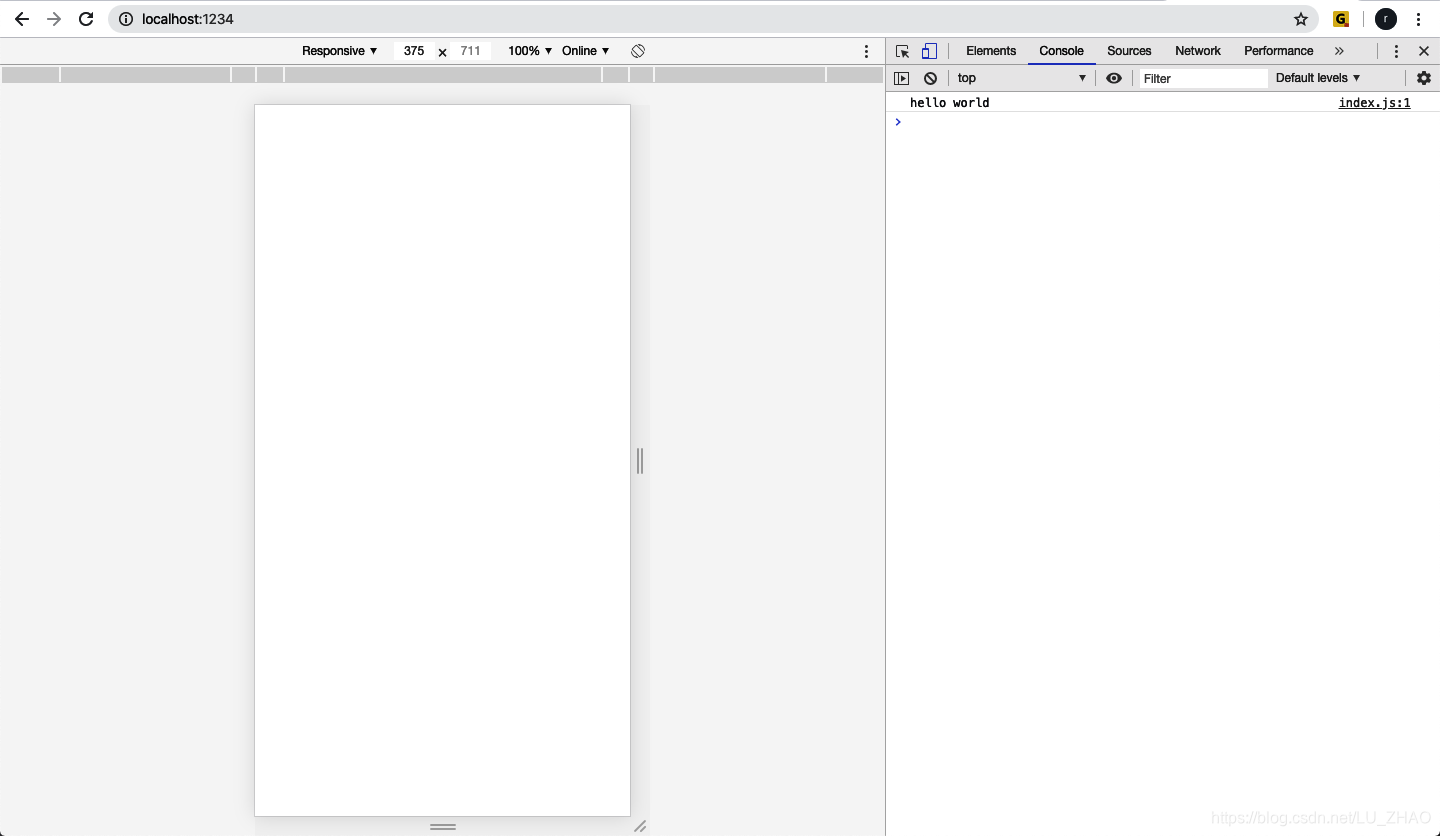View site information icon in address bar

pyautogui.click(x=126, y=19)
